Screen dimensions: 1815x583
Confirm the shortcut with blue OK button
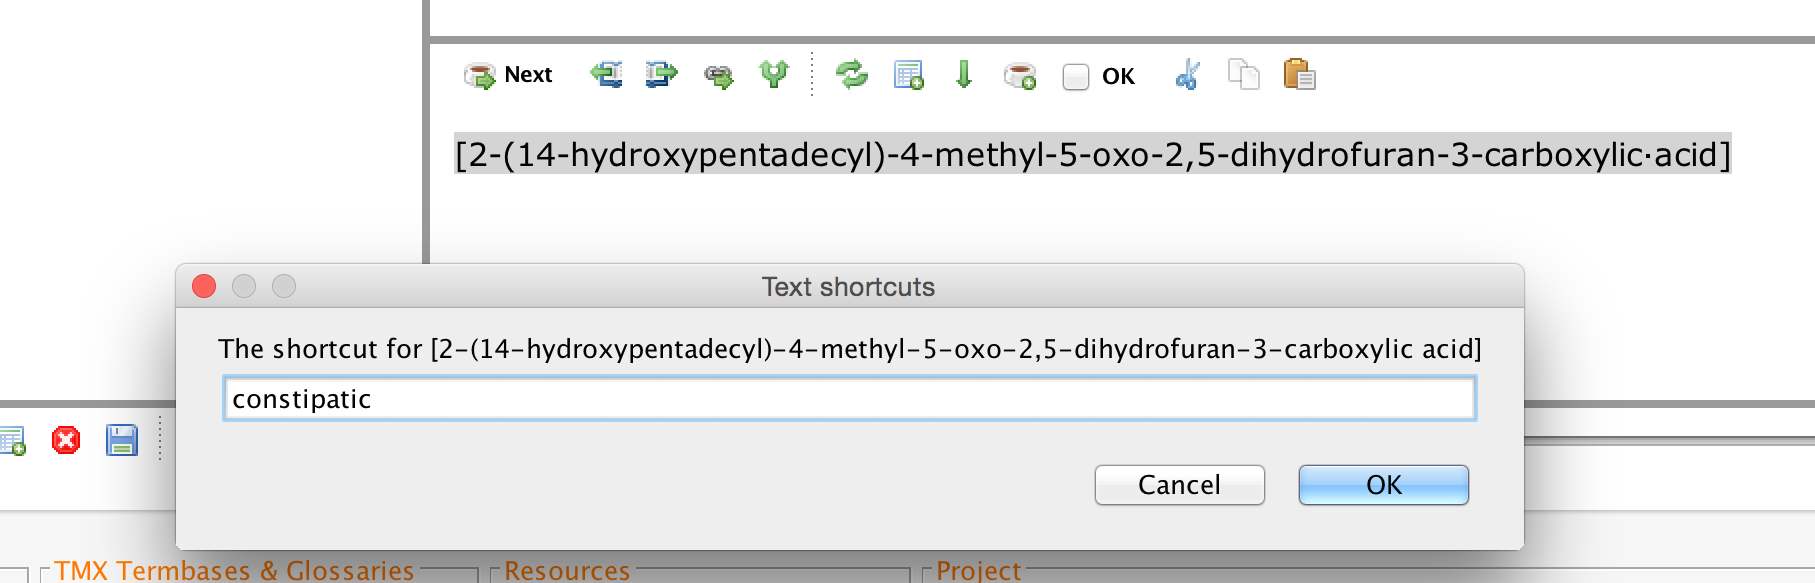pyautogui.click(x=1383, y=485)
